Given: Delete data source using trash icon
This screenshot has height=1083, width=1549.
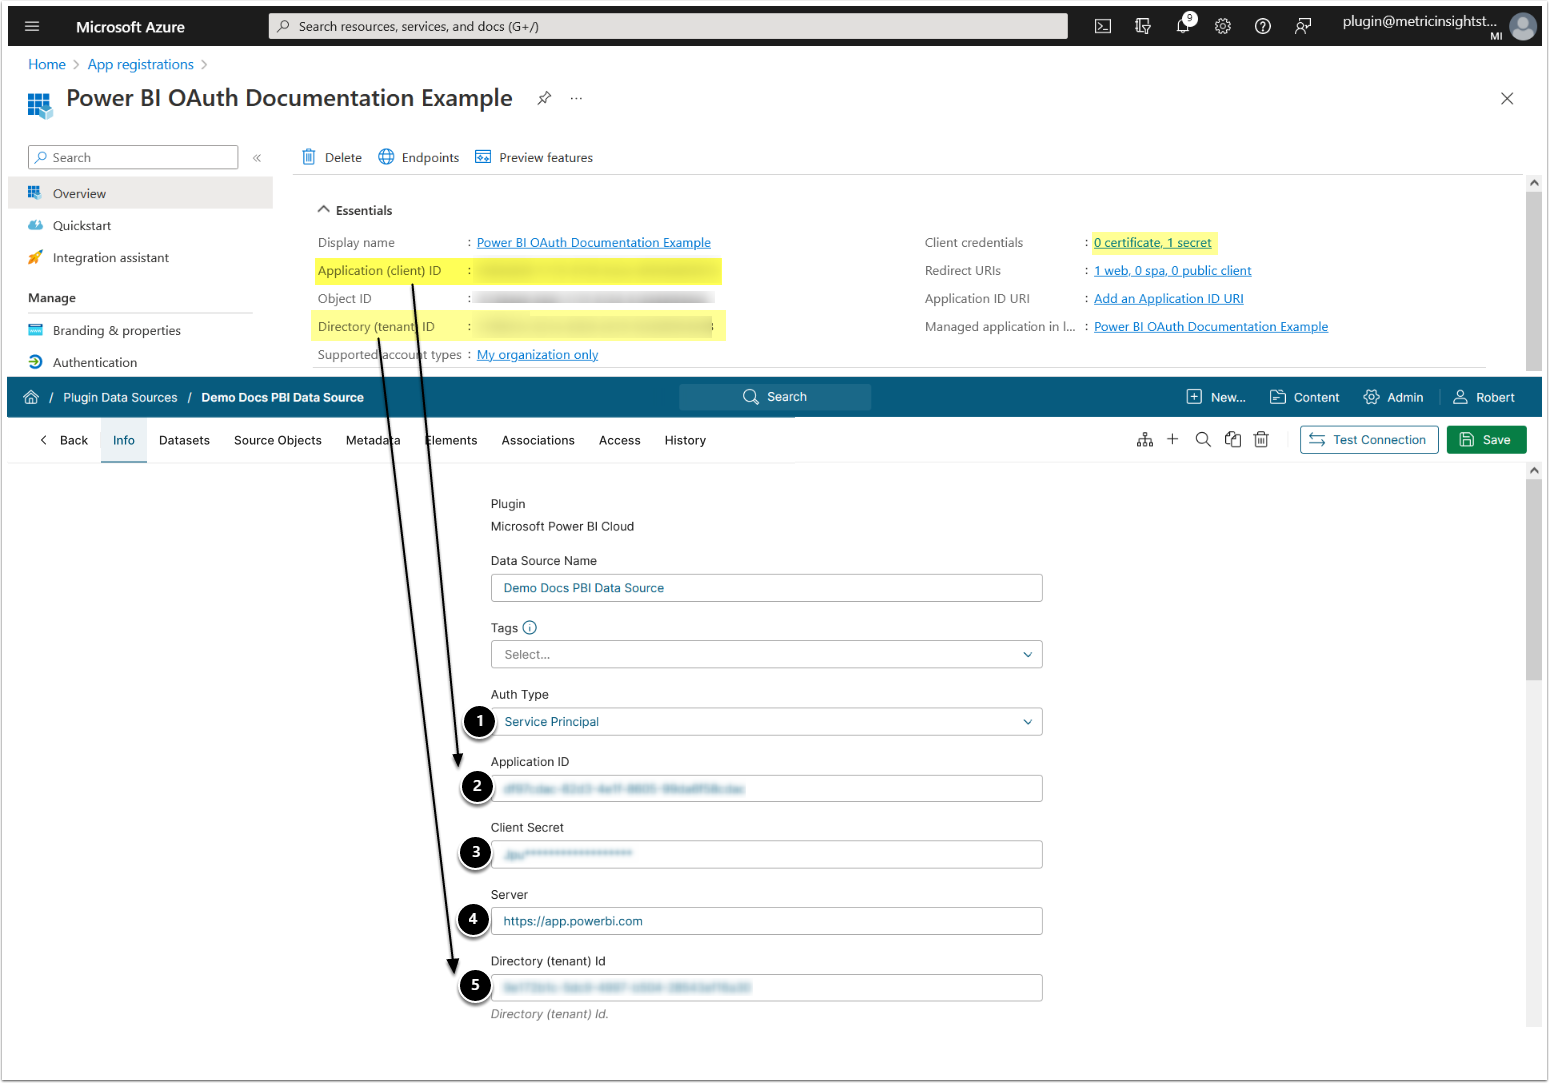Looking at the screenshot, I should click(x=1261, y=440).
